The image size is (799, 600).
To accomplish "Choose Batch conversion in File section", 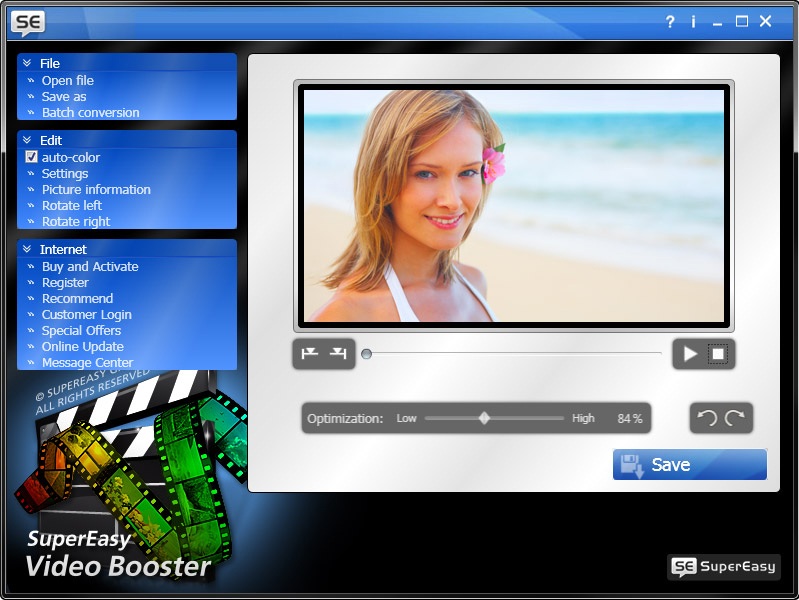I will point(90,112).
